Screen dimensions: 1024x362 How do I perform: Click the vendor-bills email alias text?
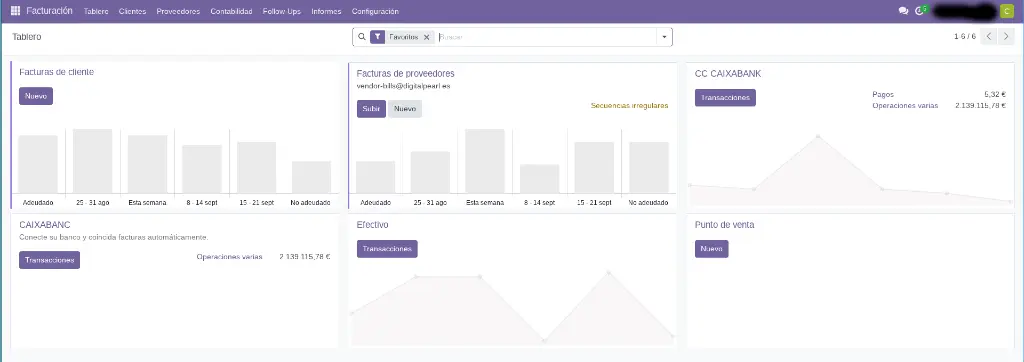coord(403,86)
